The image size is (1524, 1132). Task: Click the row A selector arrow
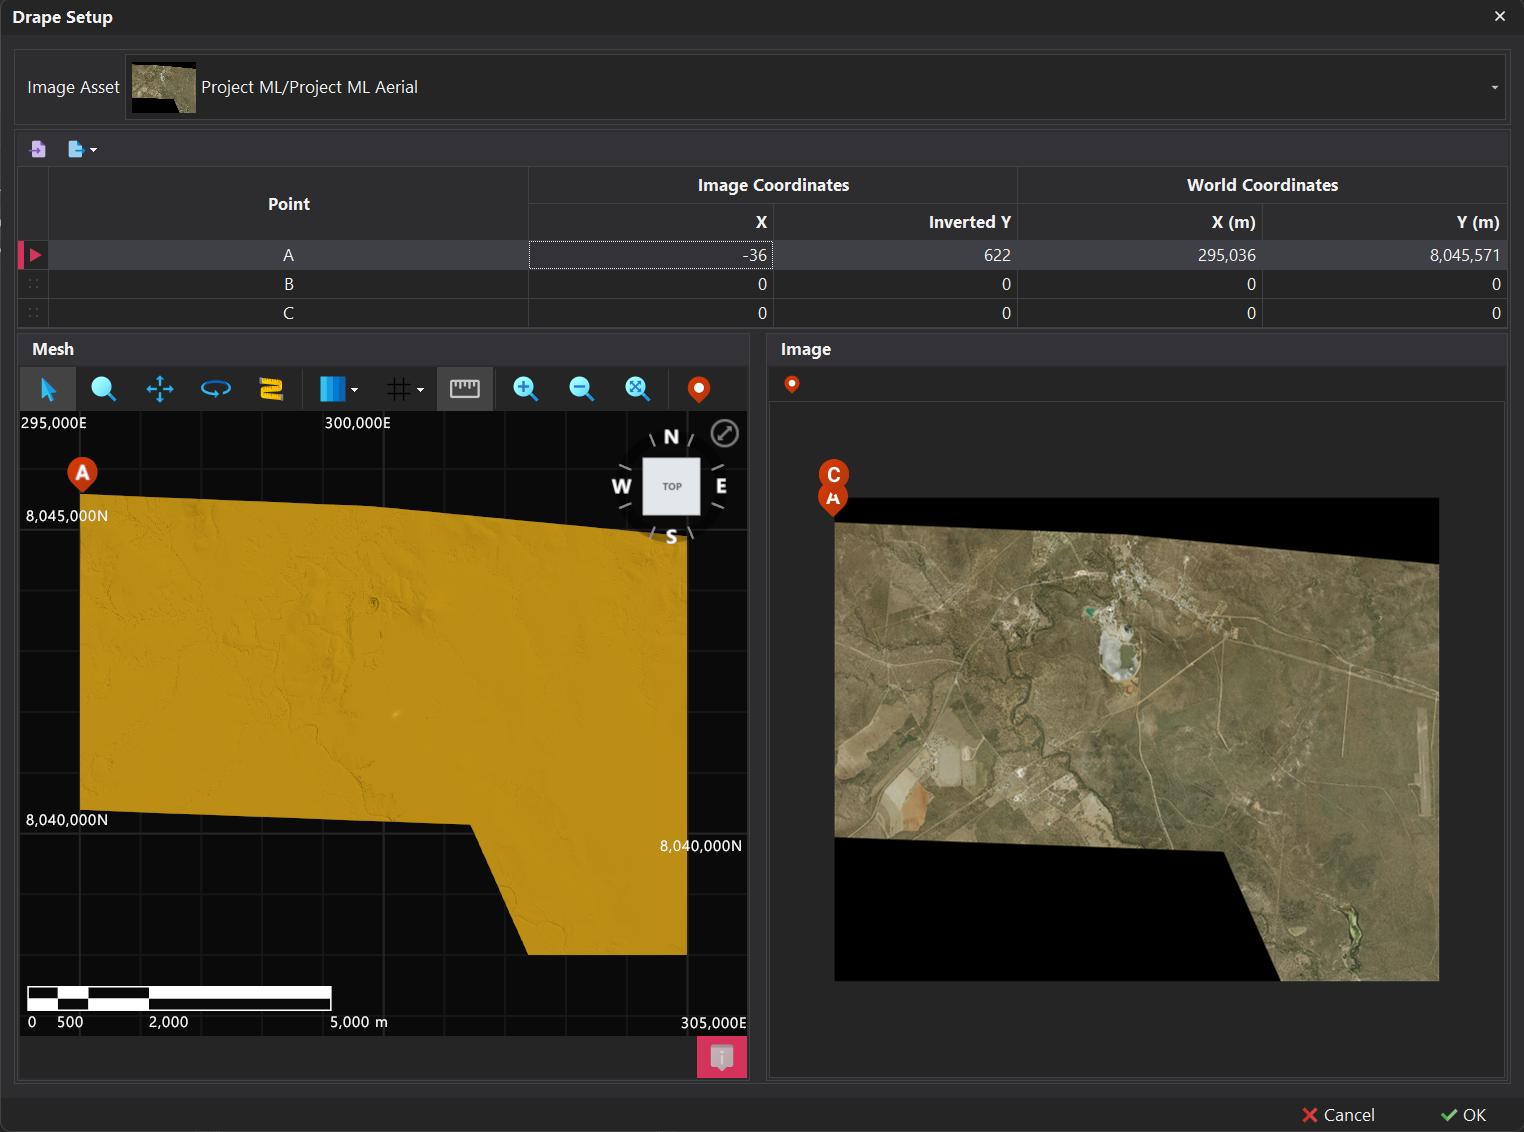(33, 255)
